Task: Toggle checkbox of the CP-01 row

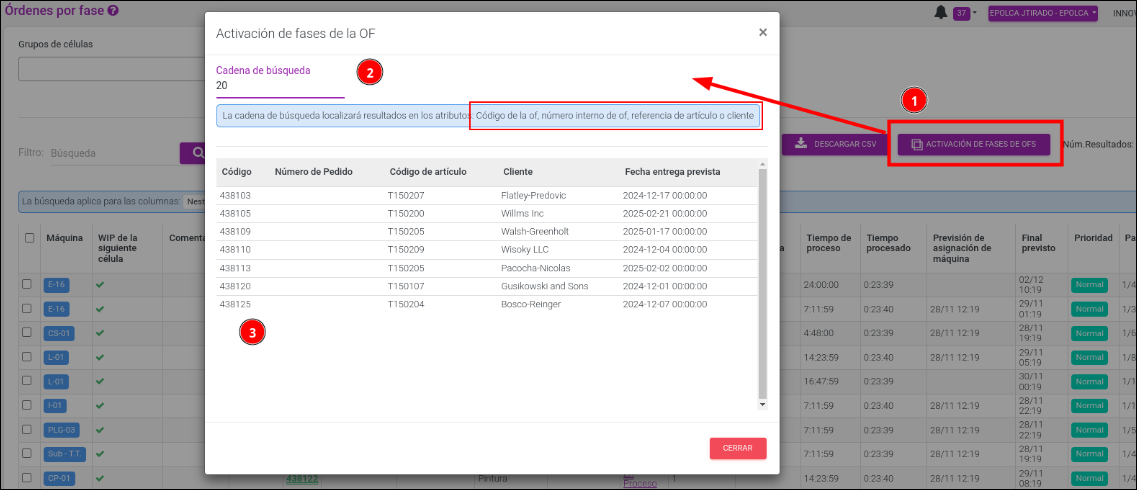Action: [27, 478]
